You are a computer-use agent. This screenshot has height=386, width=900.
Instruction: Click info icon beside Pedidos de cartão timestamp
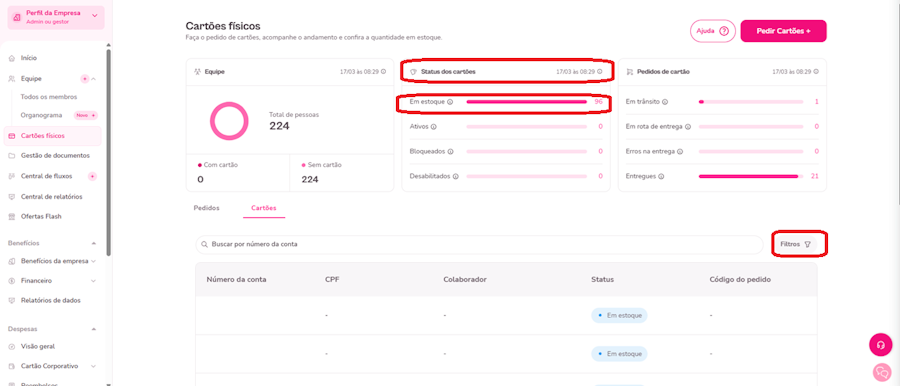[x=816, y=72]
